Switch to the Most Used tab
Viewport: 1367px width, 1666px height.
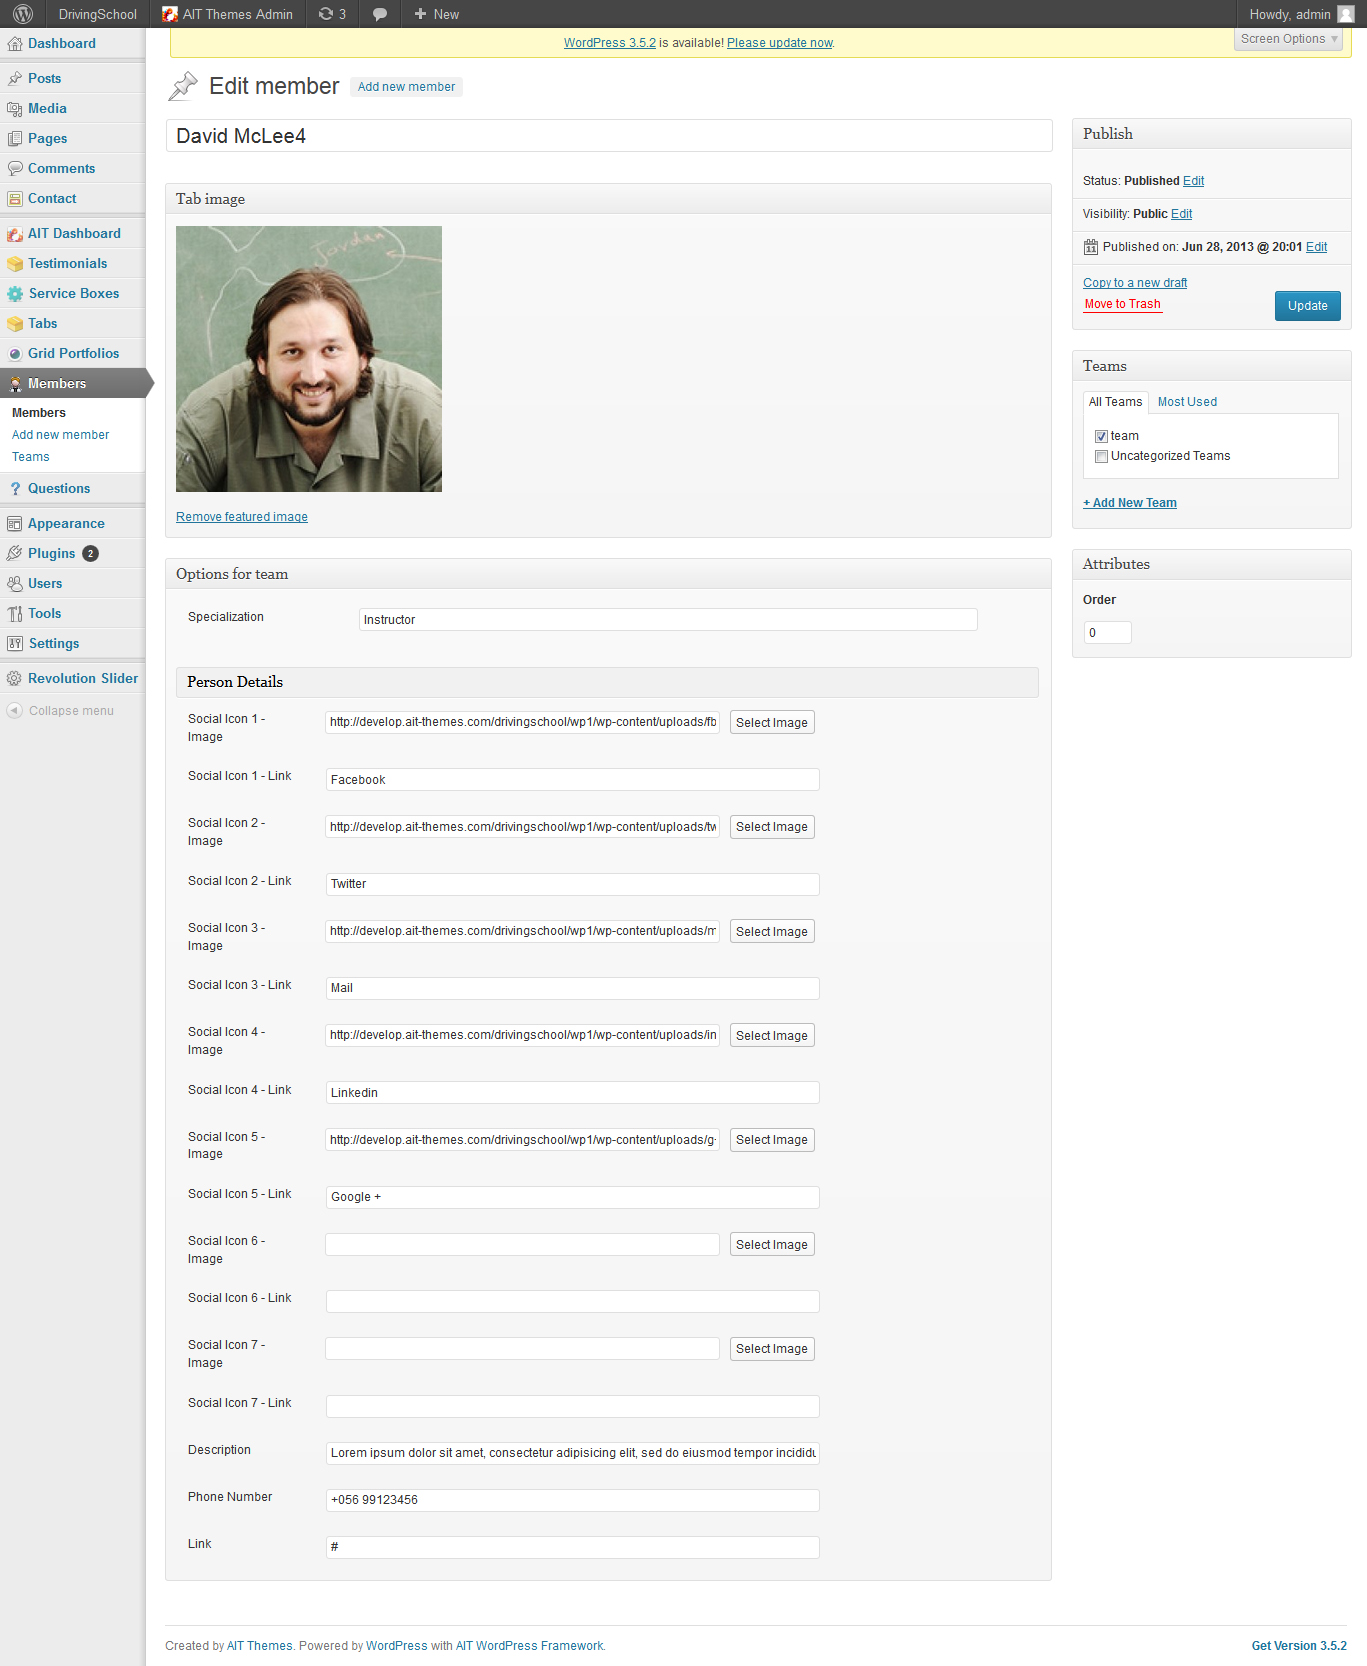coord(1187,402)
